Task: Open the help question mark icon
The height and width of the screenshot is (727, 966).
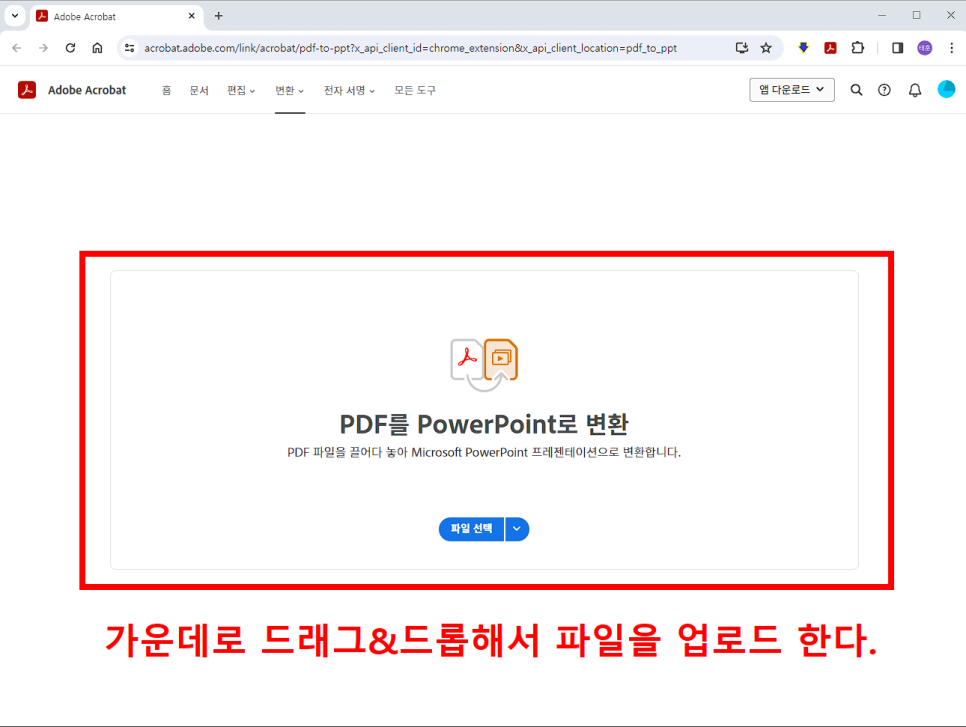Action: (884, 90)
